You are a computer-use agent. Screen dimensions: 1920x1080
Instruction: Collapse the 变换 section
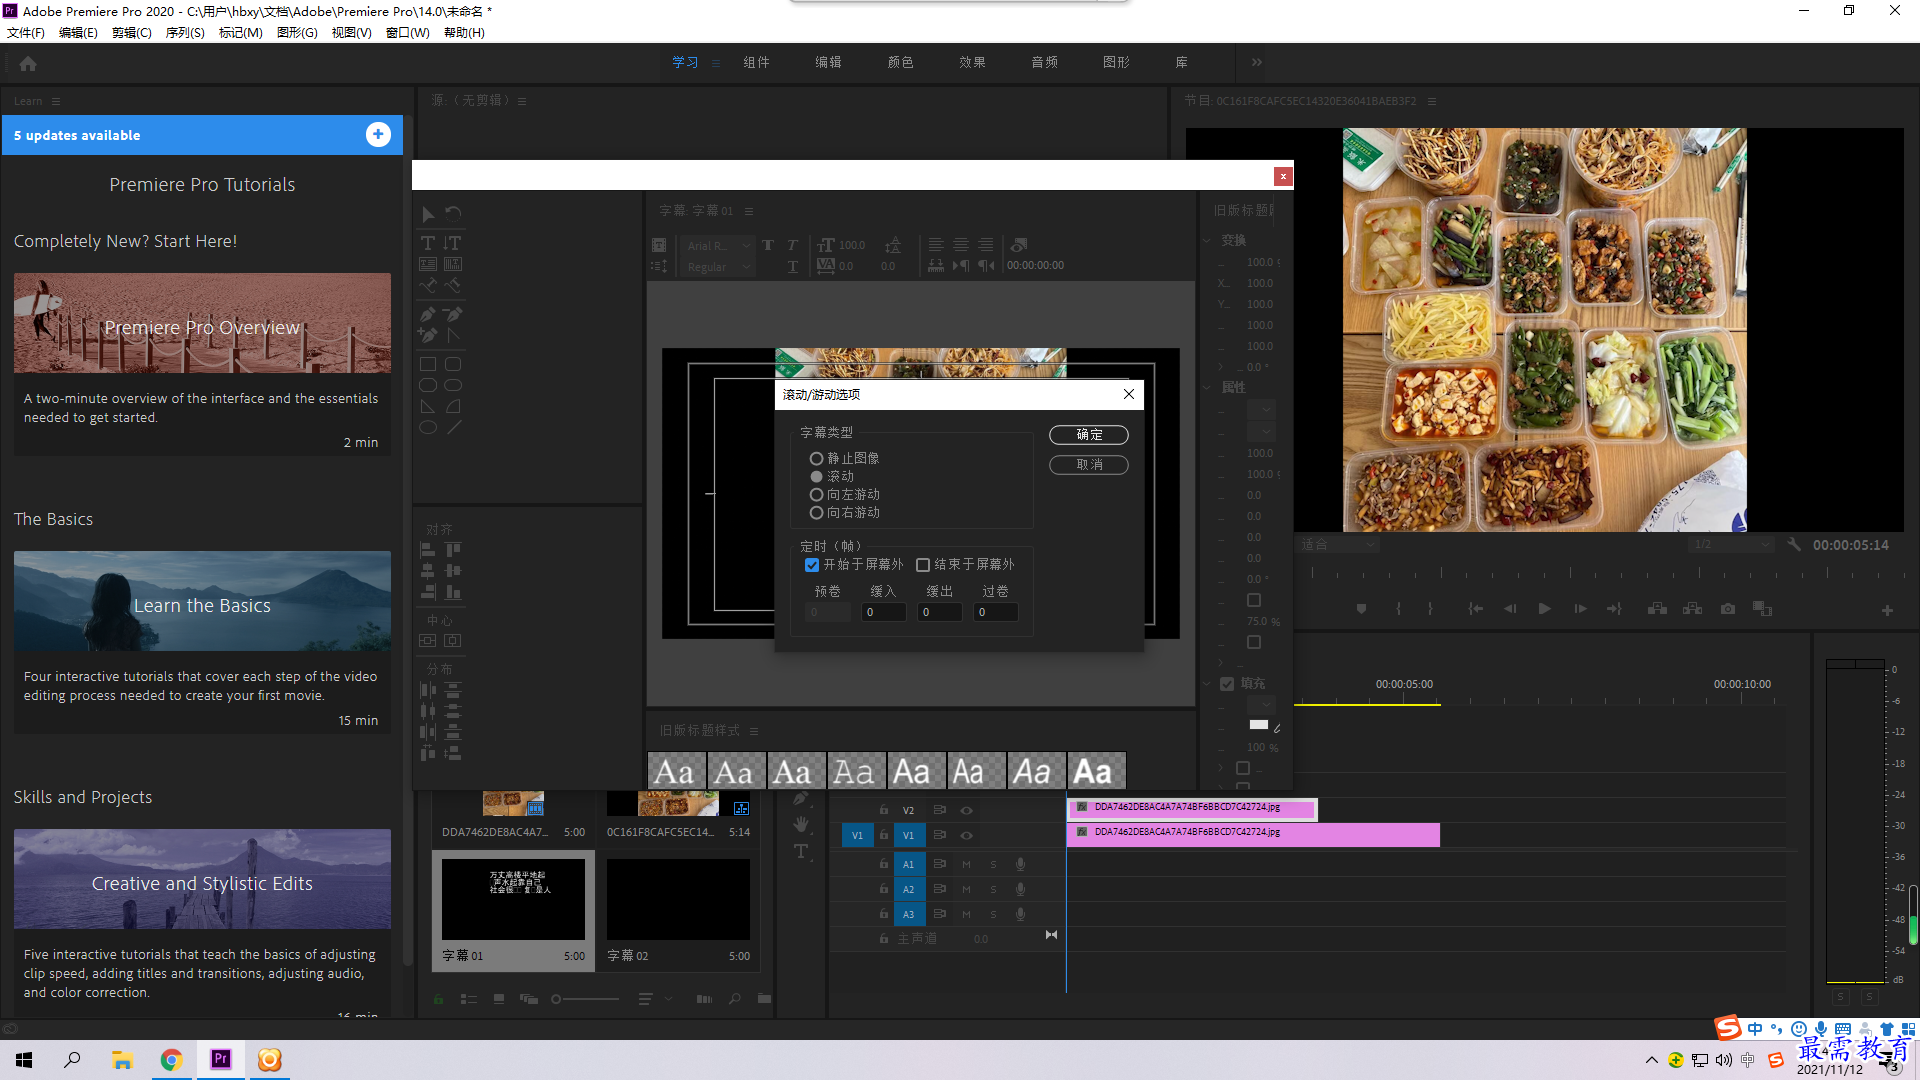(1207, 240)
